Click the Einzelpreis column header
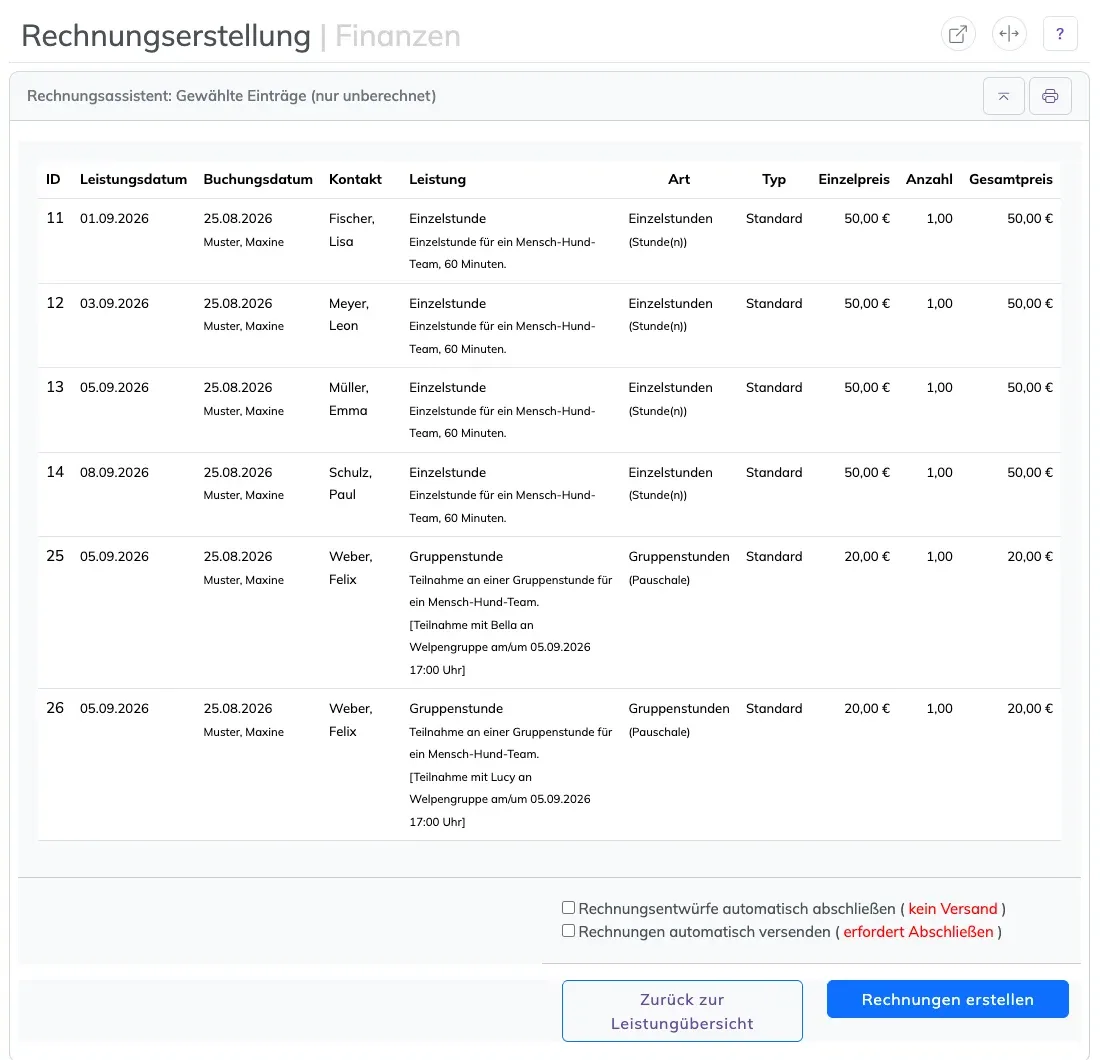The image size is (1100, 1060). (x=854, y=180)
